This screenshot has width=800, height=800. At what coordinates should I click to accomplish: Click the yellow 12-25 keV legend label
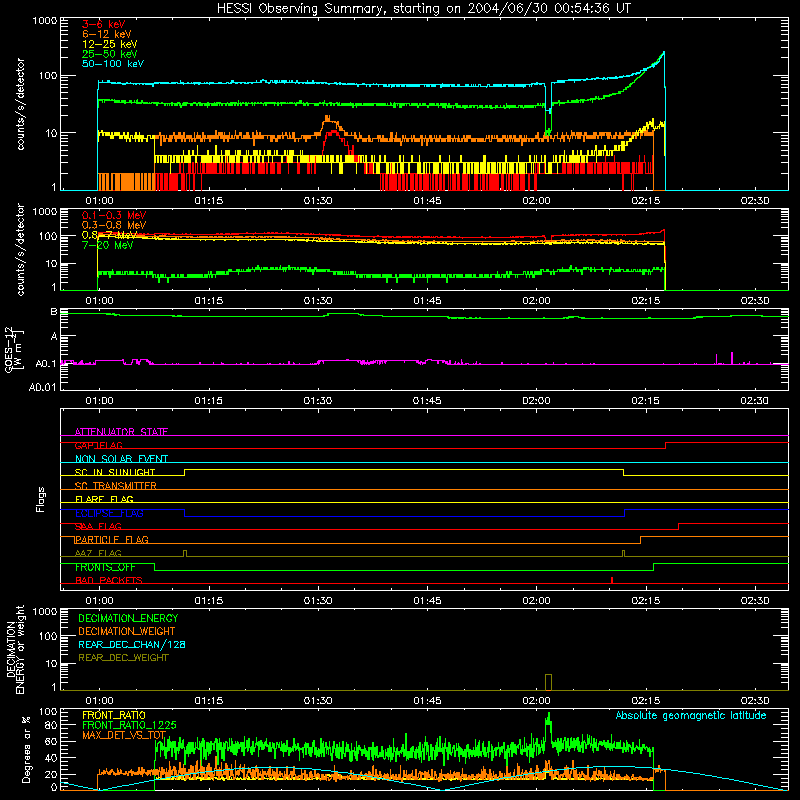110,44
